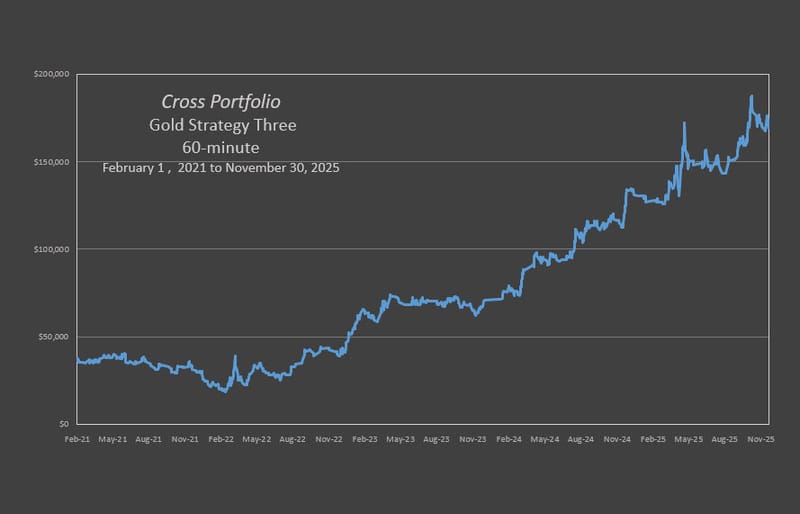This screenshot has width=800, height=514.
Task: Select the May-25 x-axis label
Action: [689, 439]
